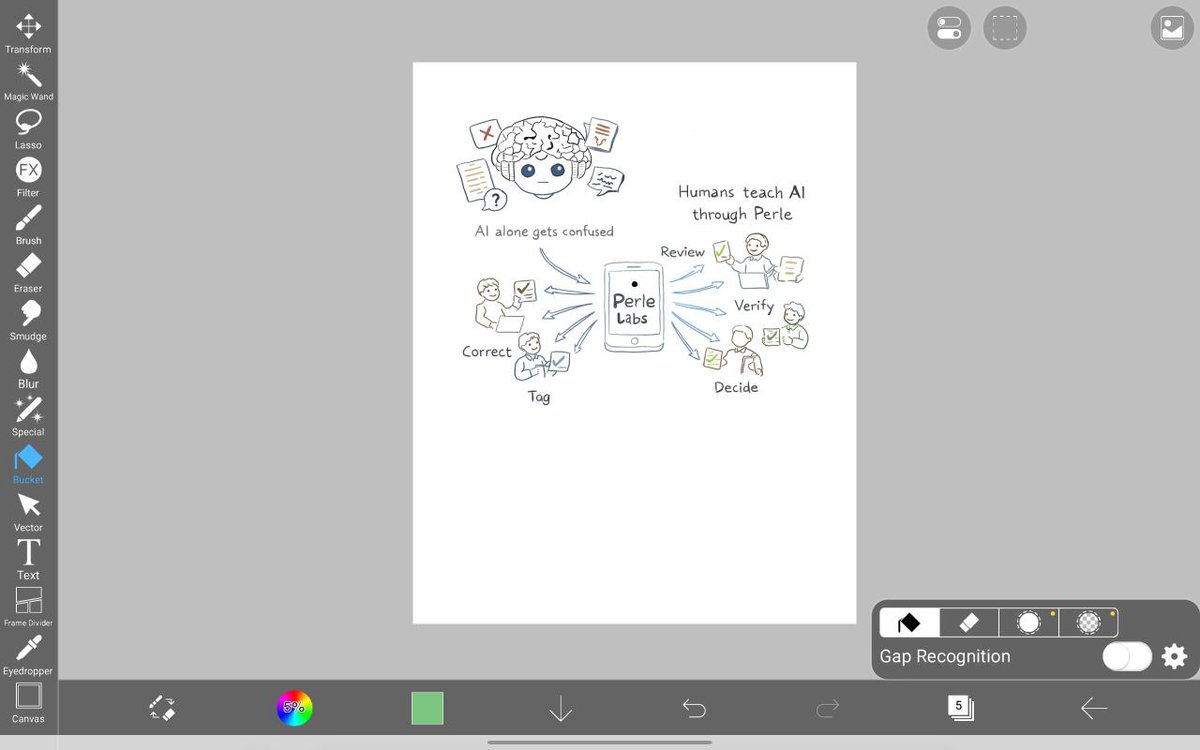
Task: Select the Lasso tool
Action: point(28,129)
